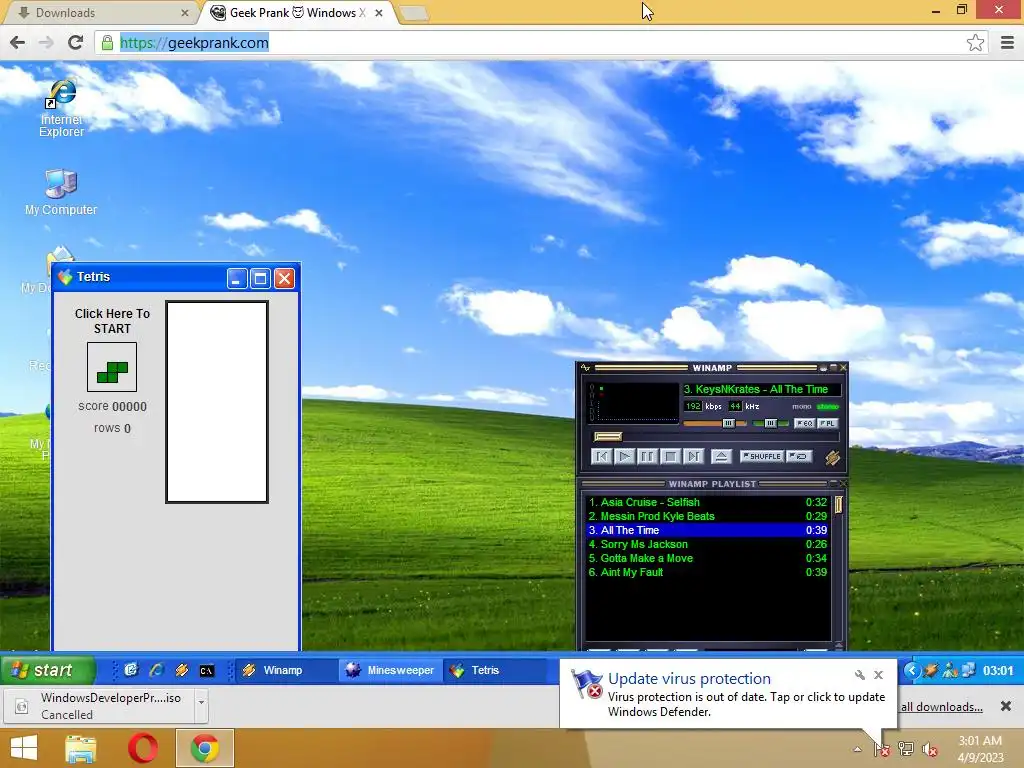Toggle the Winamp PL playlist window
The image size is (1024, 768).
[827, 423]
